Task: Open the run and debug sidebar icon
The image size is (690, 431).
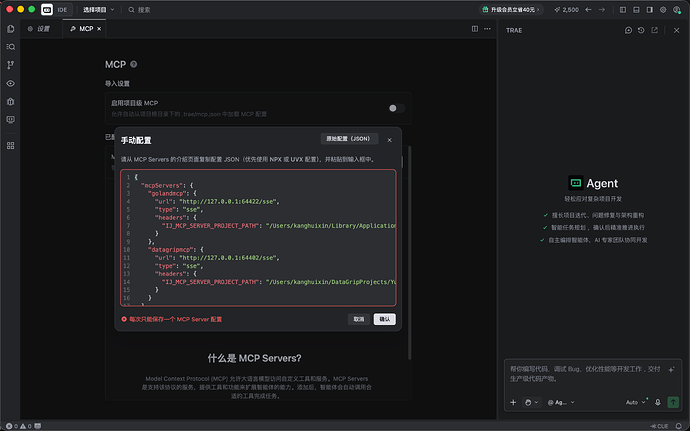Action: click(x=11, y=101)
